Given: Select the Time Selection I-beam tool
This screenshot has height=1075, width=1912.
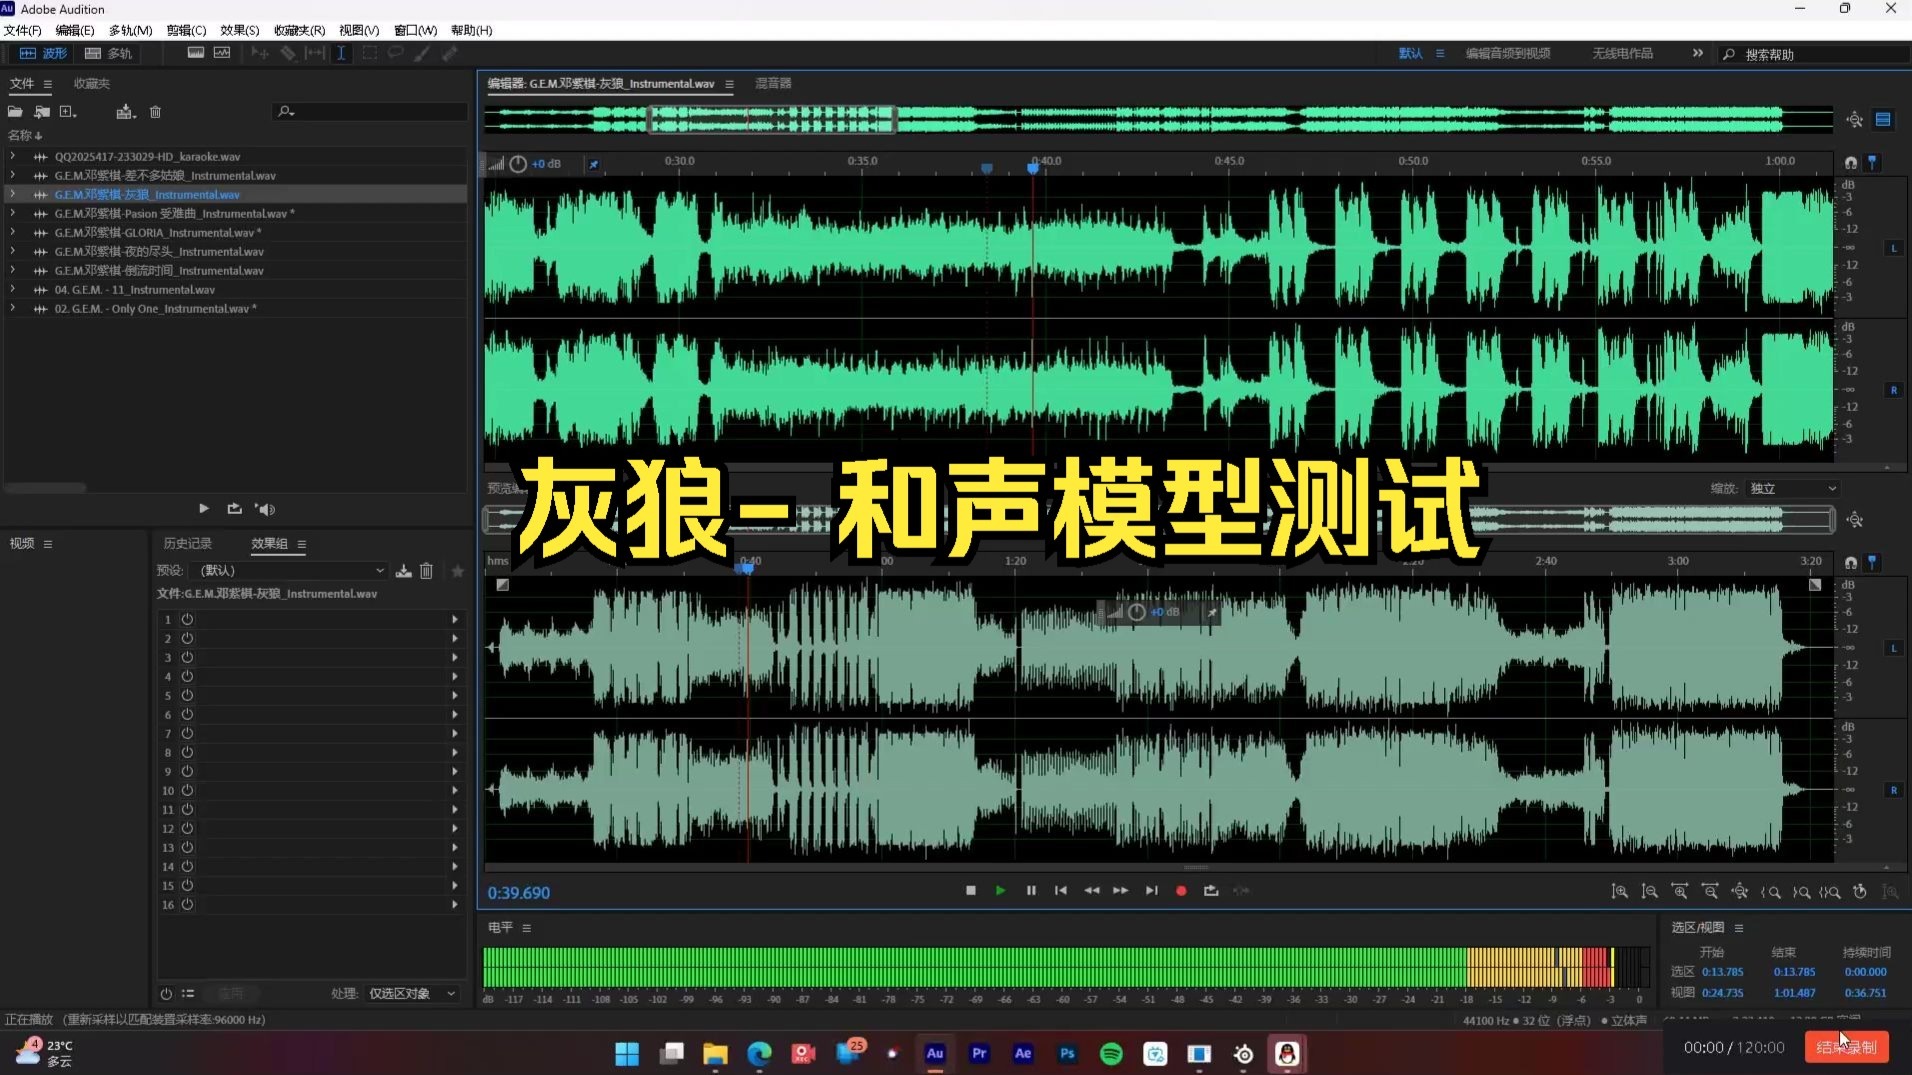Looking at the screenshot, I should tap(341, 53).
